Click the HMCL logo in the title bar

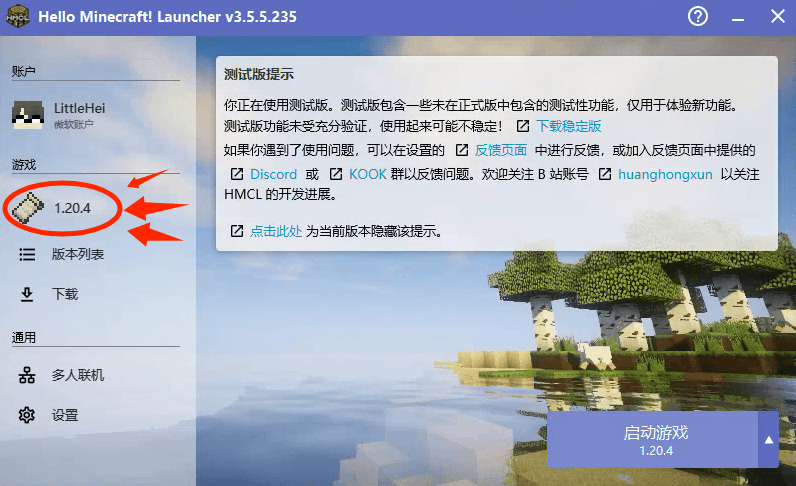click(18, 16)
